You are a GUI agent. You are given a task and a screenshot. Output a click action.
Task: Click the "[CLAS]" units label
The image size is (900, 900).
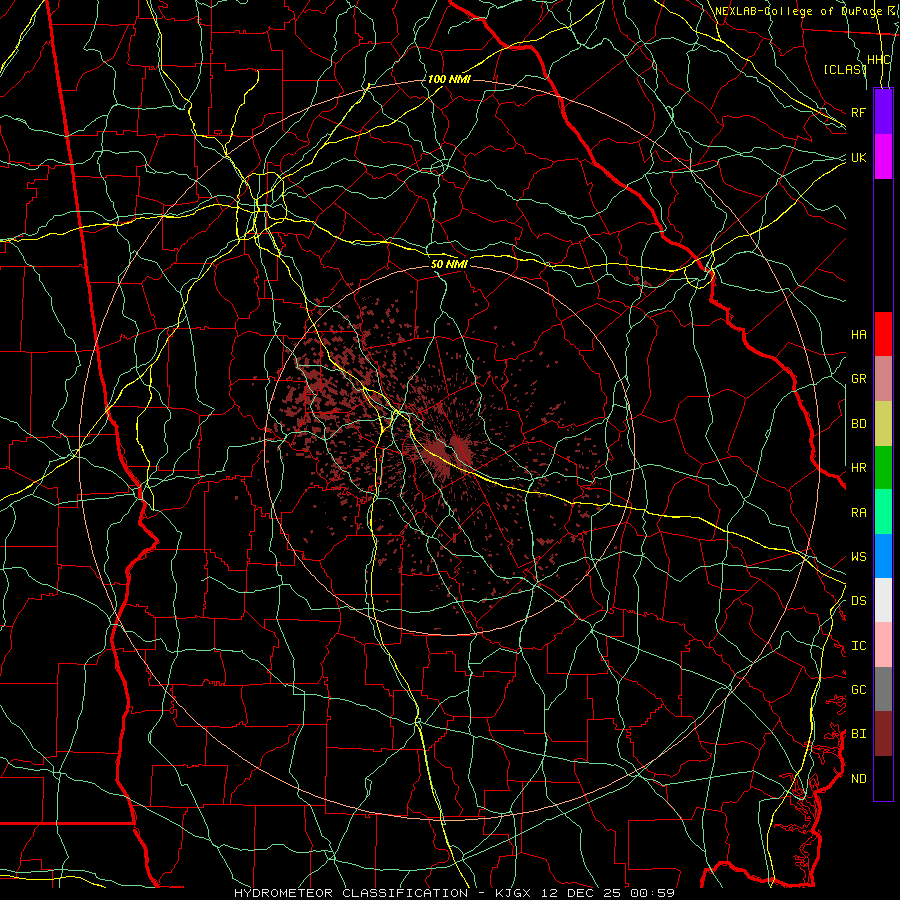click(844, 69)
